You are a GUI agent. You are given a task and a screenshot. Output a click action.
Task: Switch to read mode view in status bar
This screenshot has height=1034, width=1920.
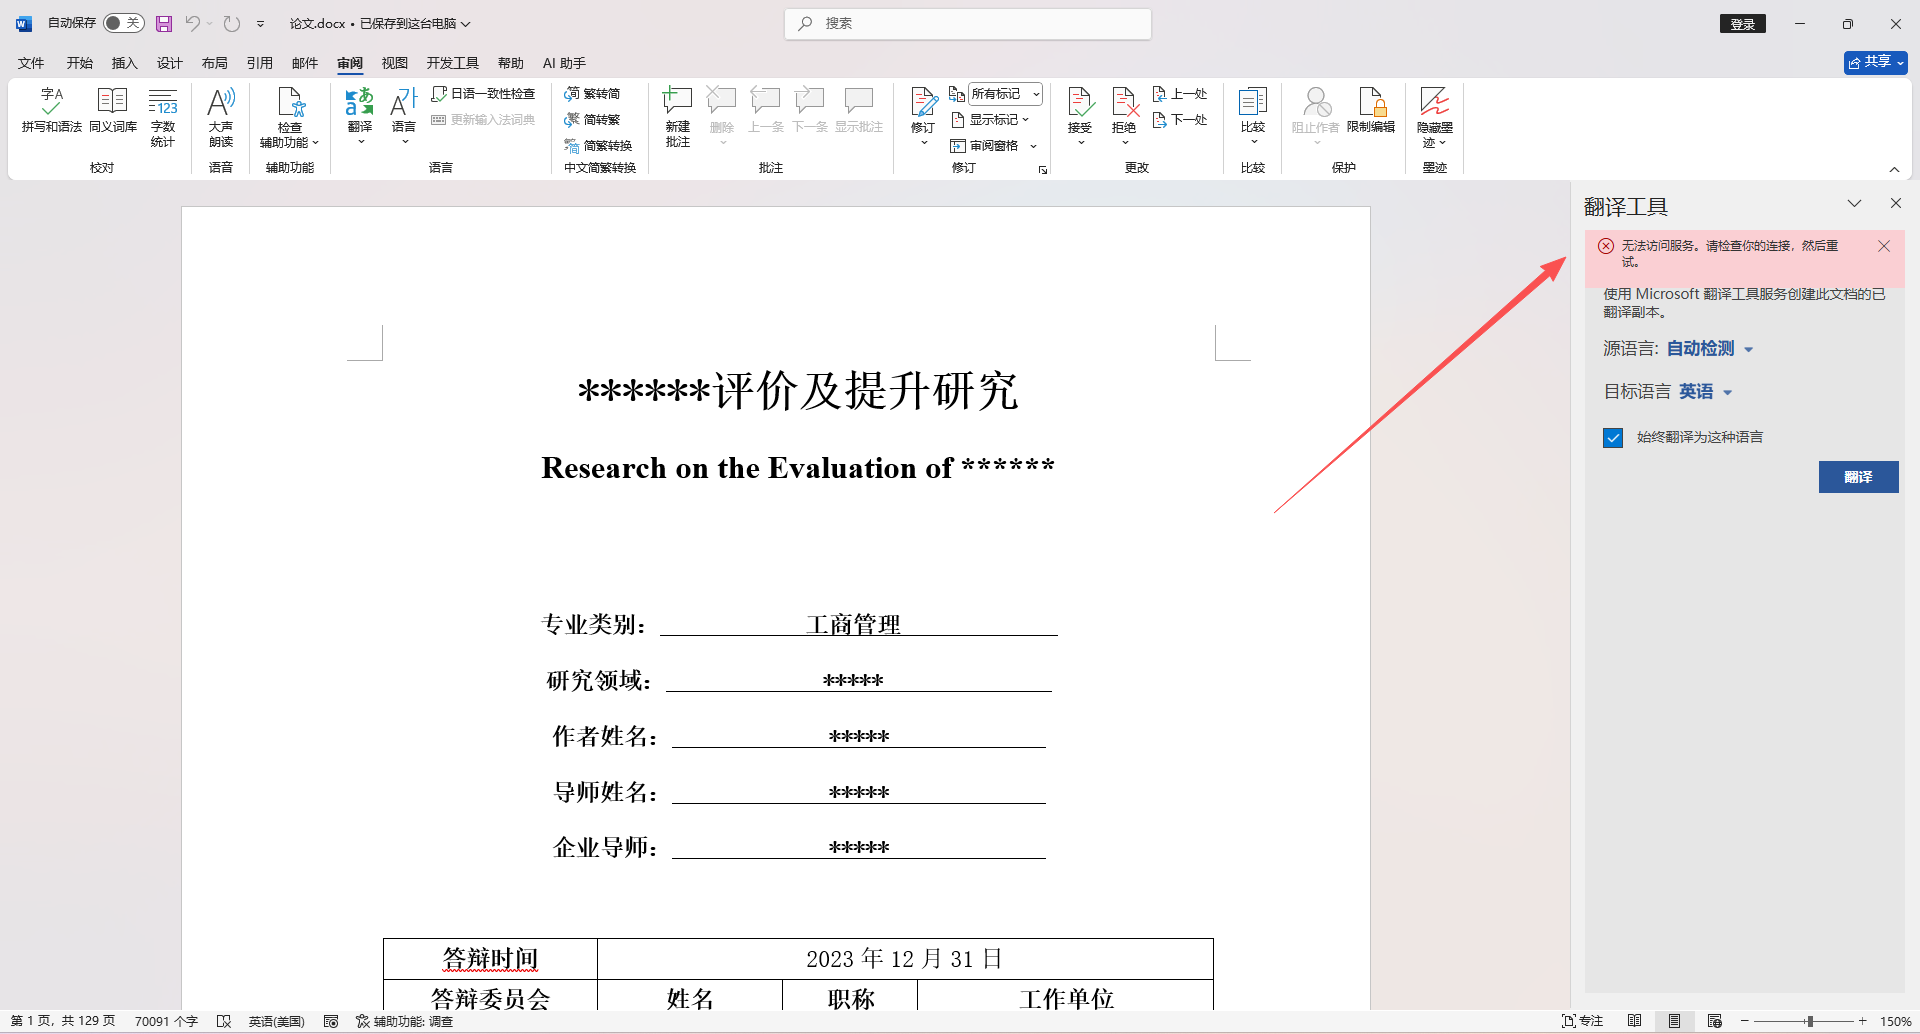click(x=1634, y=1021)
